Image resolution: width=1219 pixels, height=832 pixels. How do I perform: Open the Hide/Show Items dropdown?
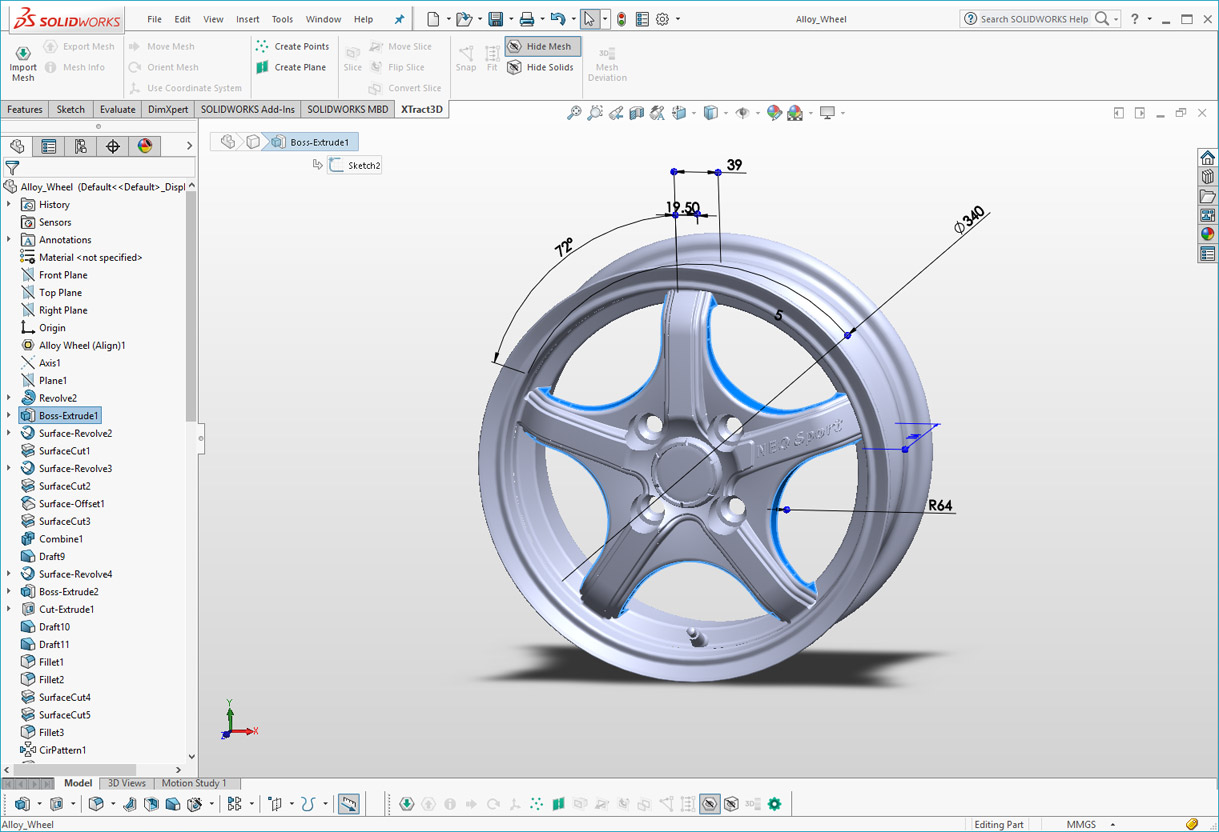757,112
